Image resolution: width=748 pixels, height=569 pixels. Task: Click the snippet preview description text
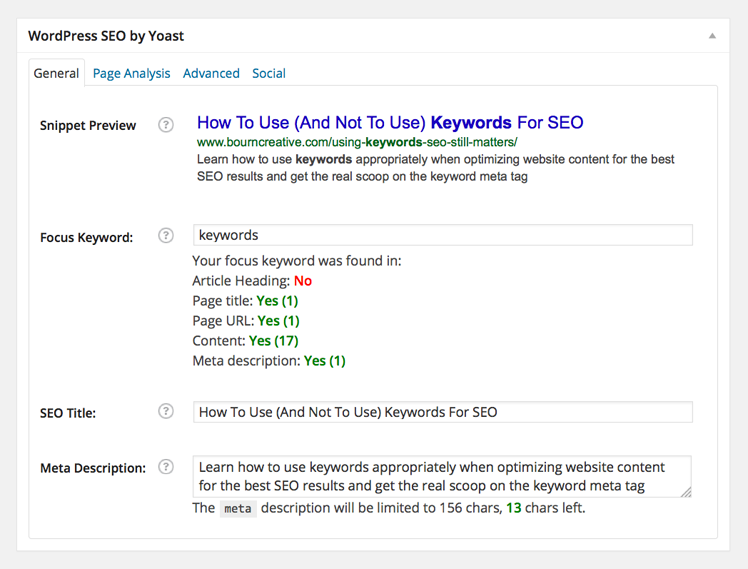[435, 168]
